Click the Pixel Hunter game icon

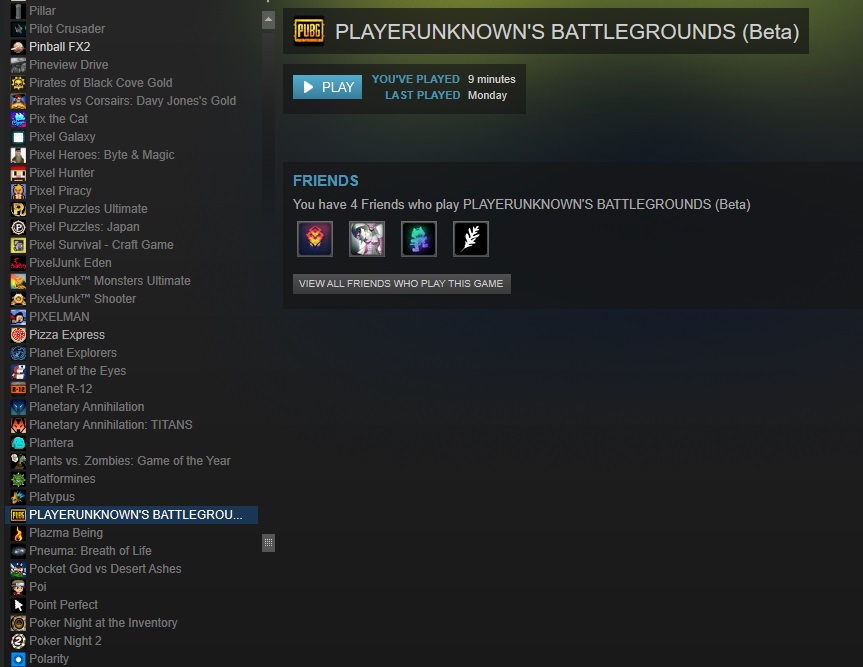tap(18, 173)
